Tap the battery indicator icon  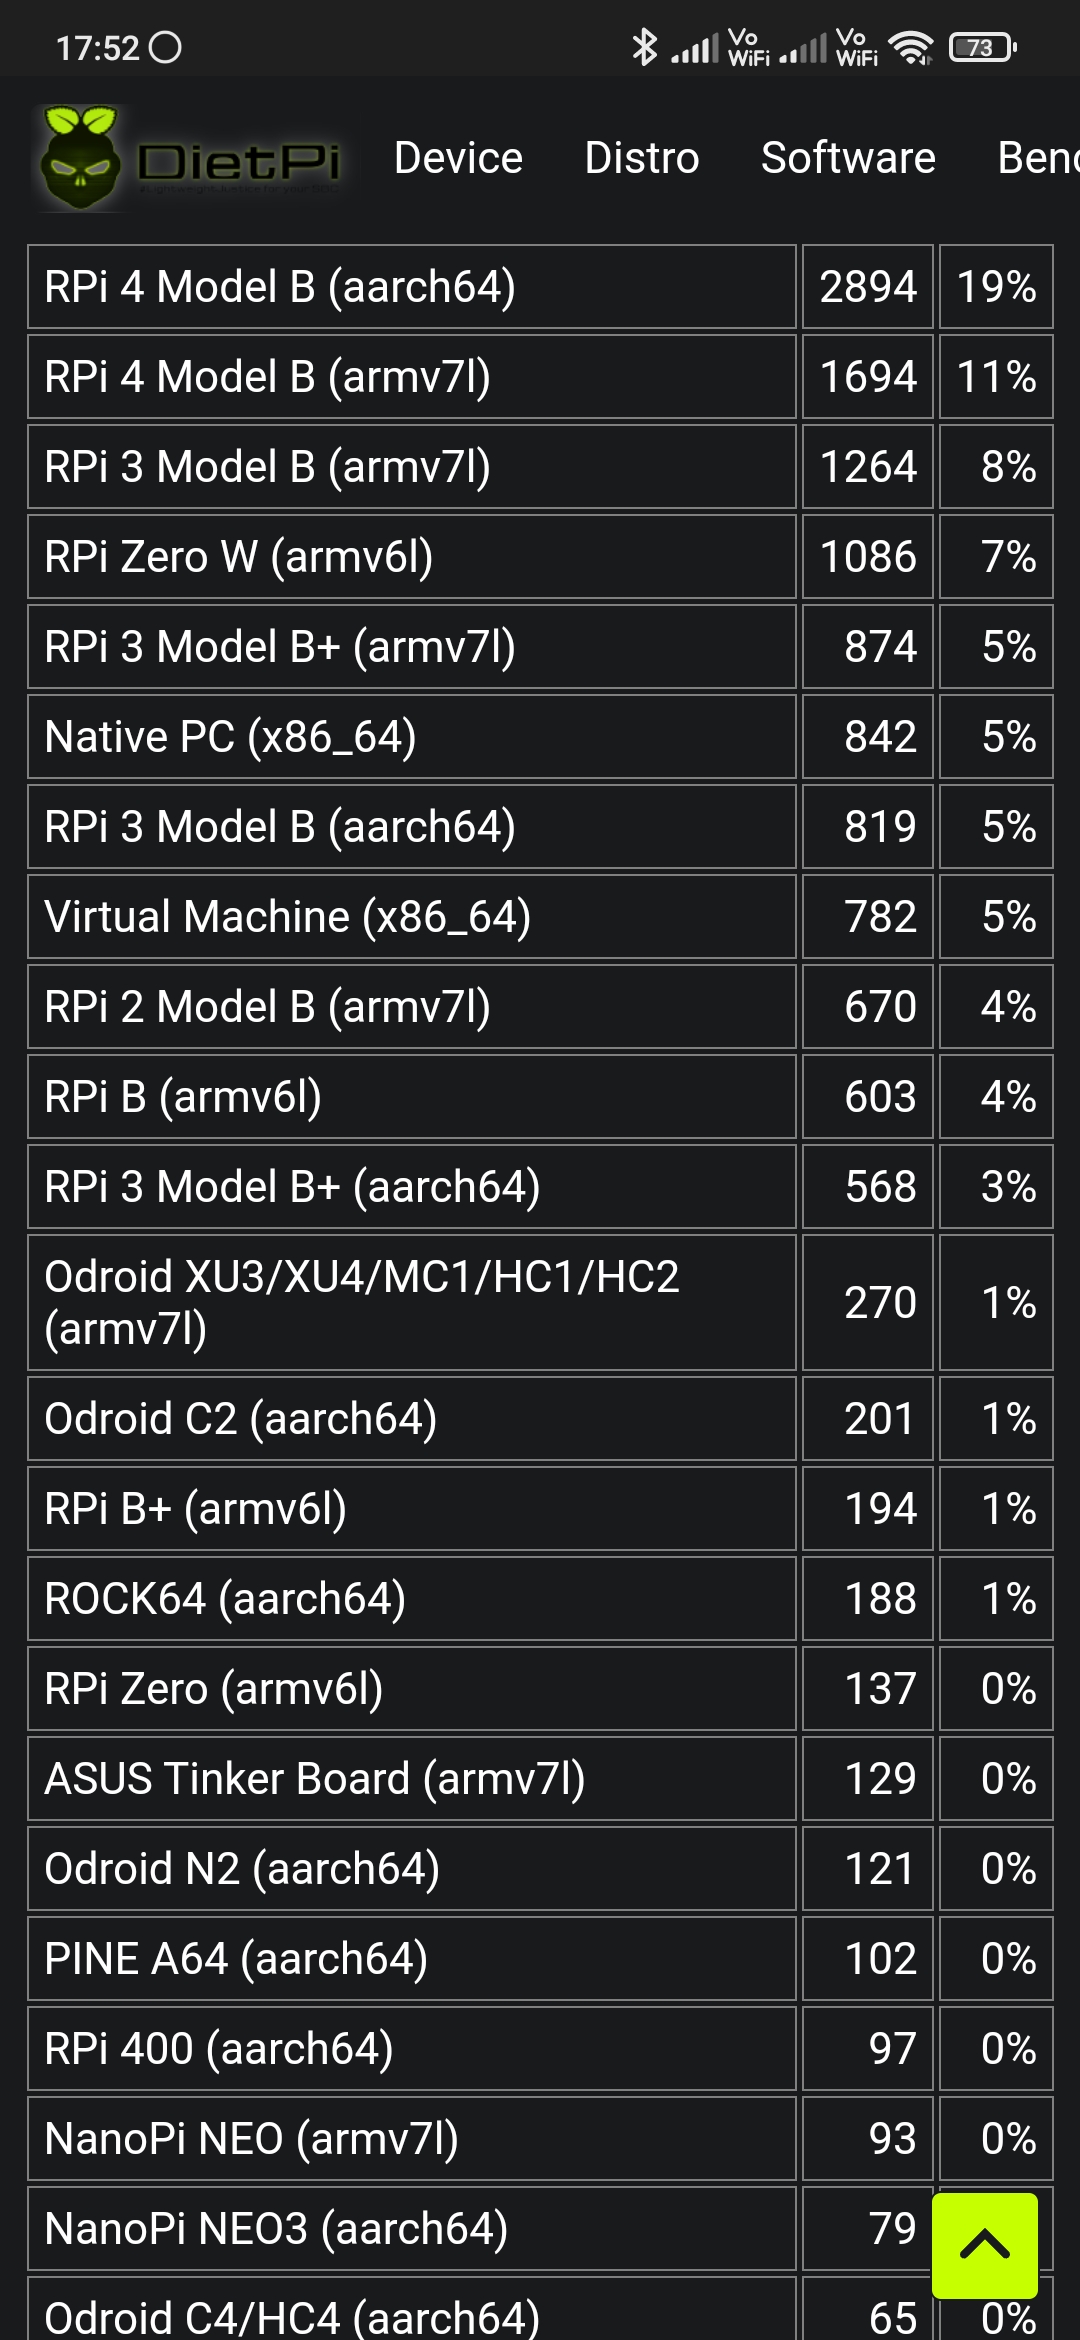coord(983,47)
